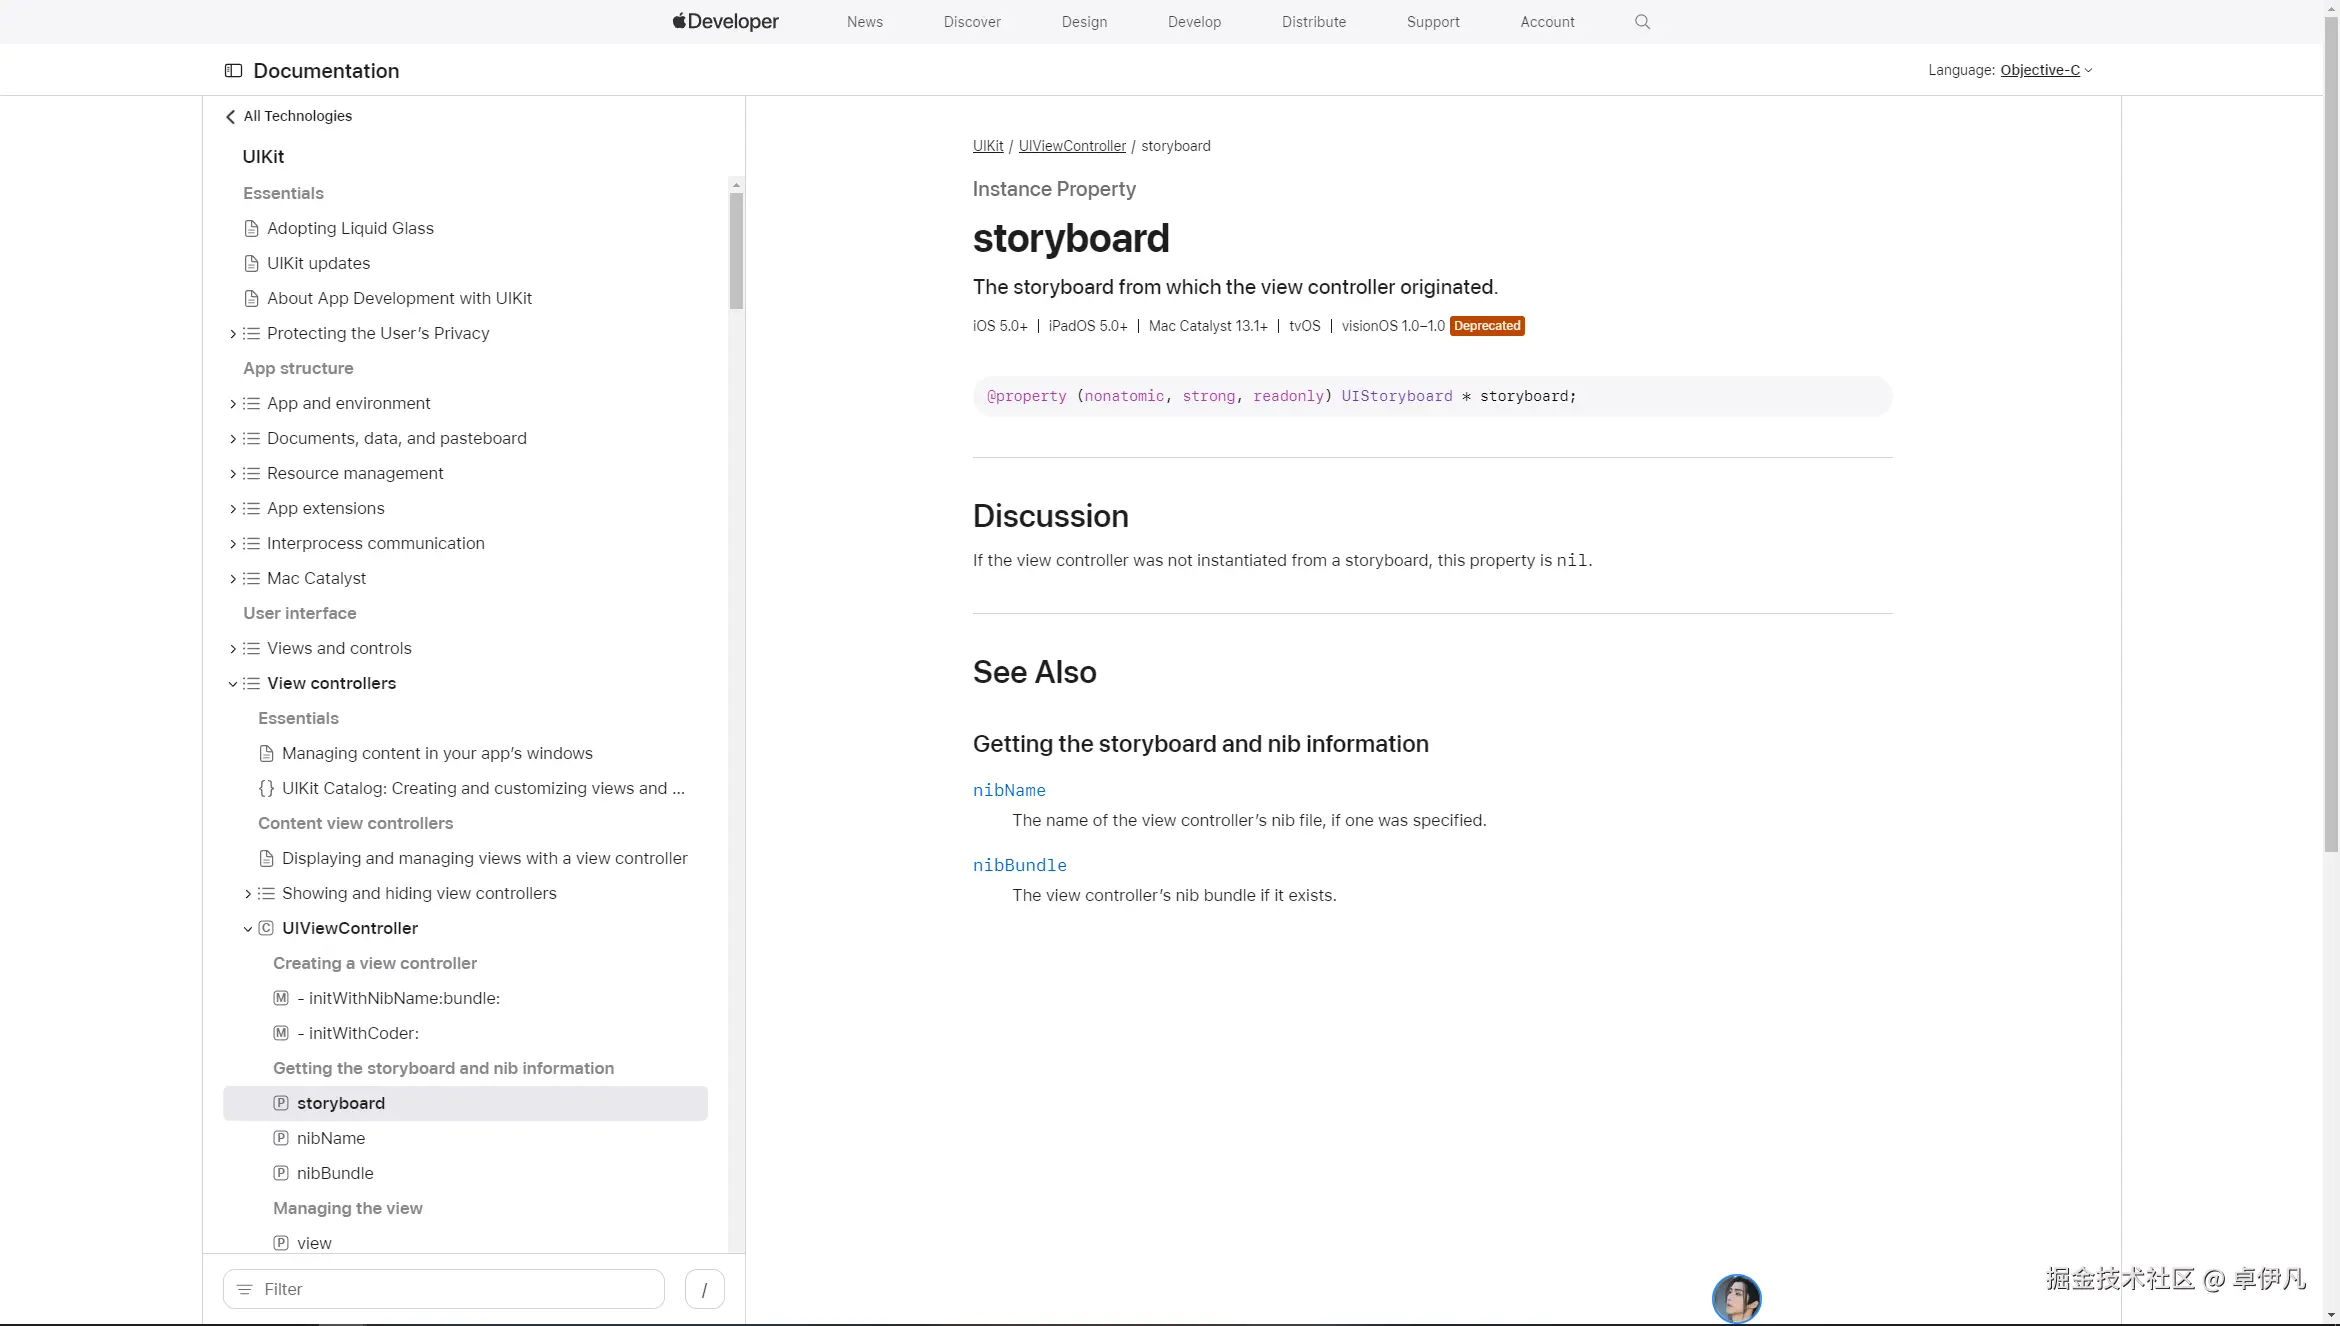
Task: Open the Distribute menu
Action: 1314,22
